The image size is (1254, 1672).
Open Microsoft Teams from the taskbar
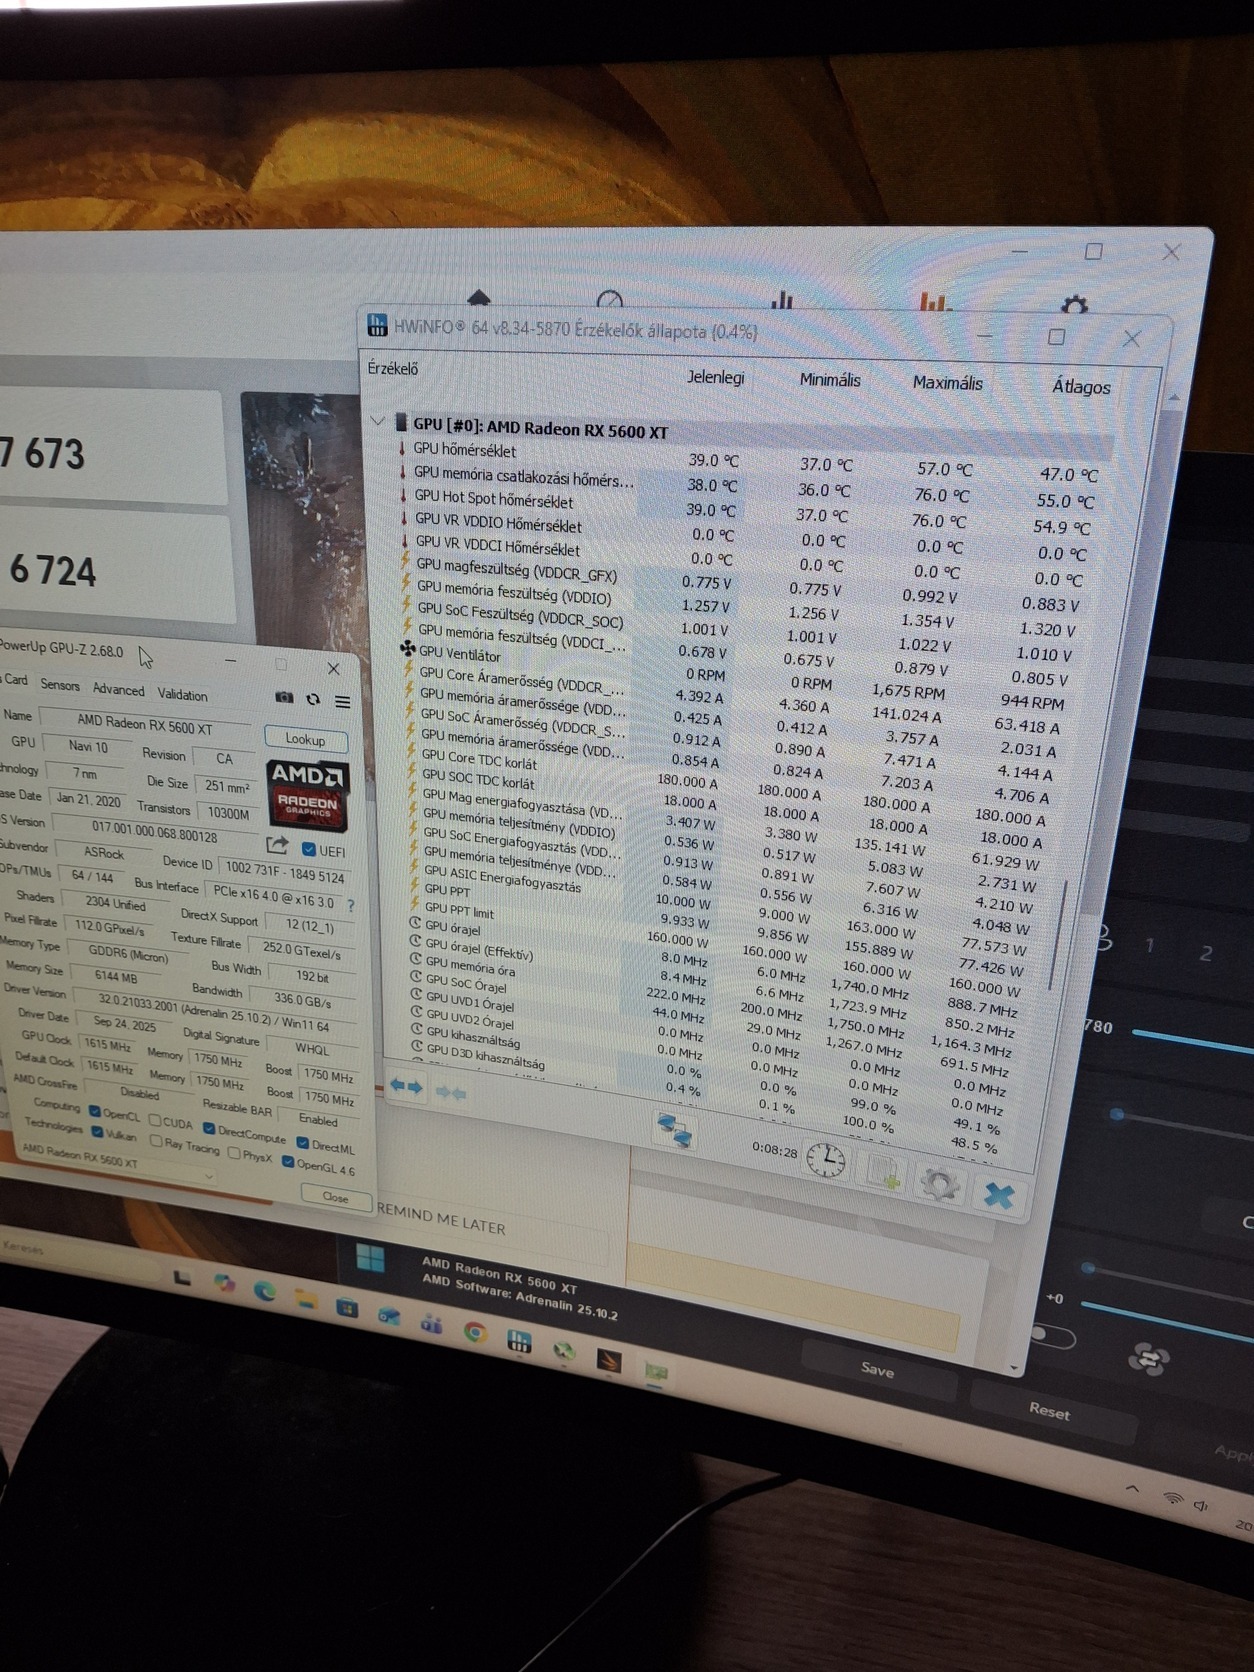coord(432,1324)
